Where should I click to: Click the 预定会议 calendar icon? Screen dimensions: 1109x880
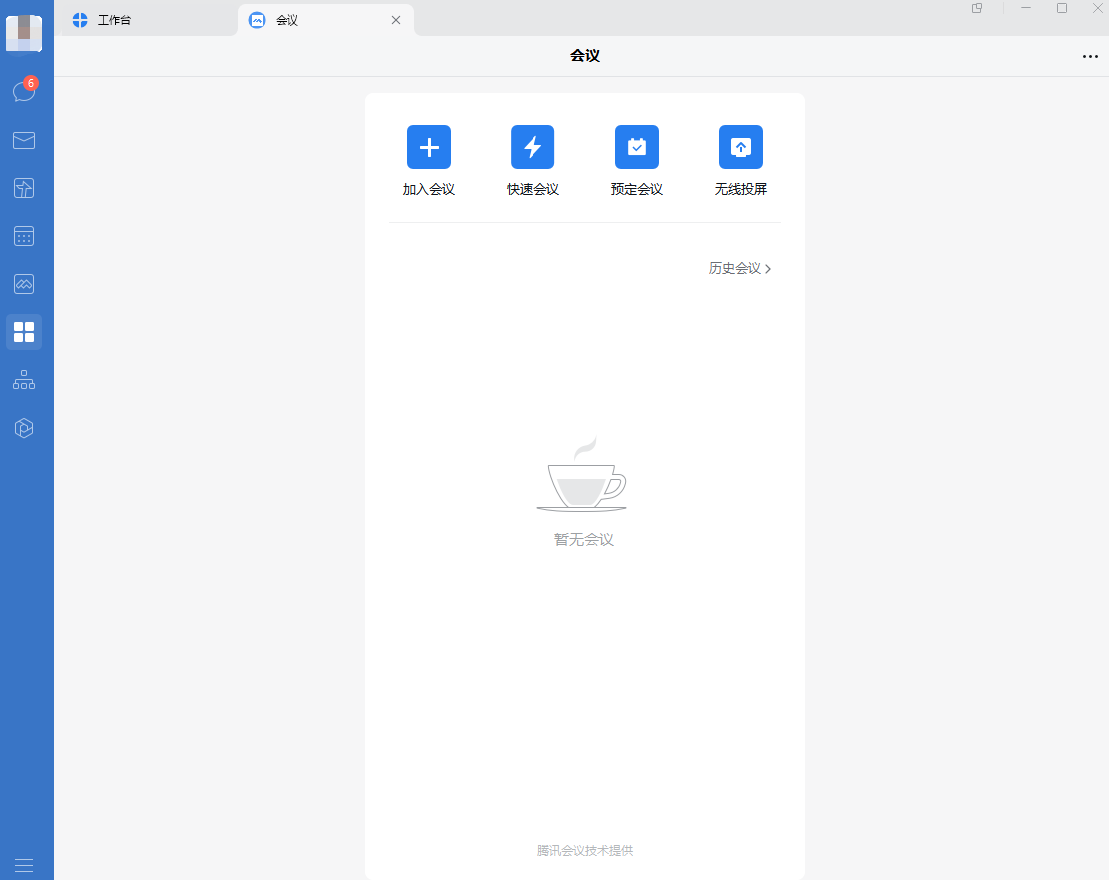(x=637, y=147)
